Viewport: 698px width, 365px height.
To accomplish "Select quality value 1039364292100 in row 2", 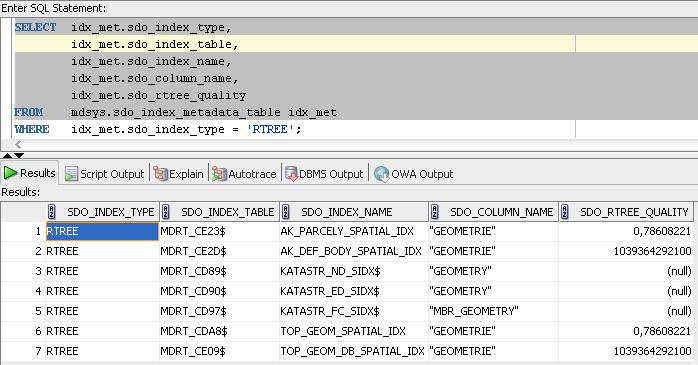I will [626, 251].
